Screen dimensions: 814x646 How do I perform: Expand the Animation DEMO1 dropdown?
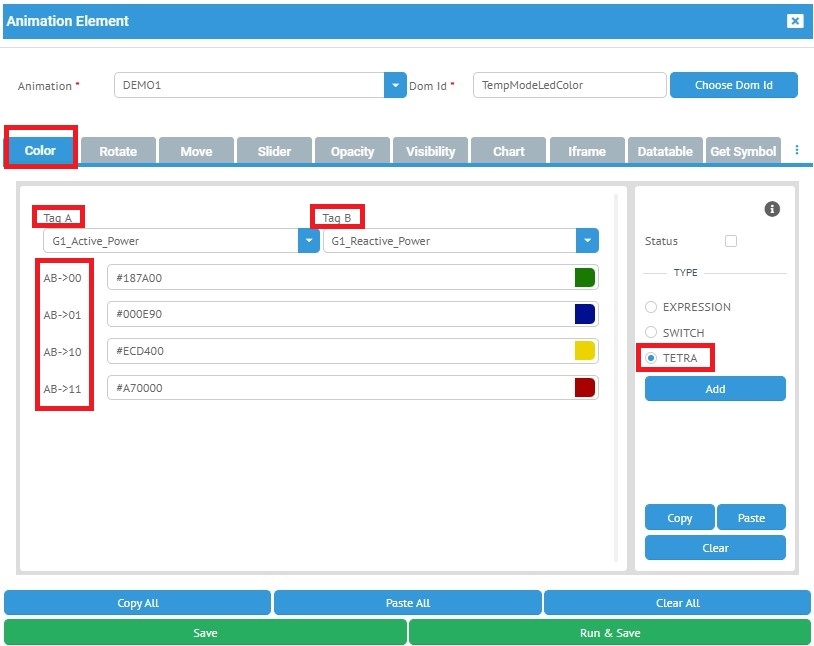(x=395, y=85)
